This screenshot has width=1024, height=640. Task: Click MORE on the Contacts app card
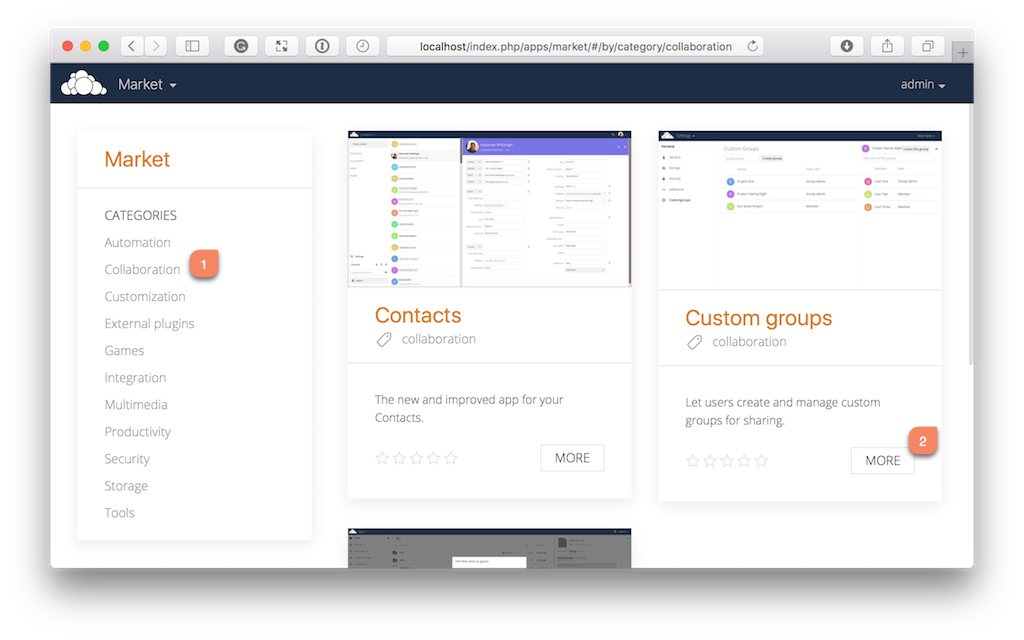click(572, 457)
